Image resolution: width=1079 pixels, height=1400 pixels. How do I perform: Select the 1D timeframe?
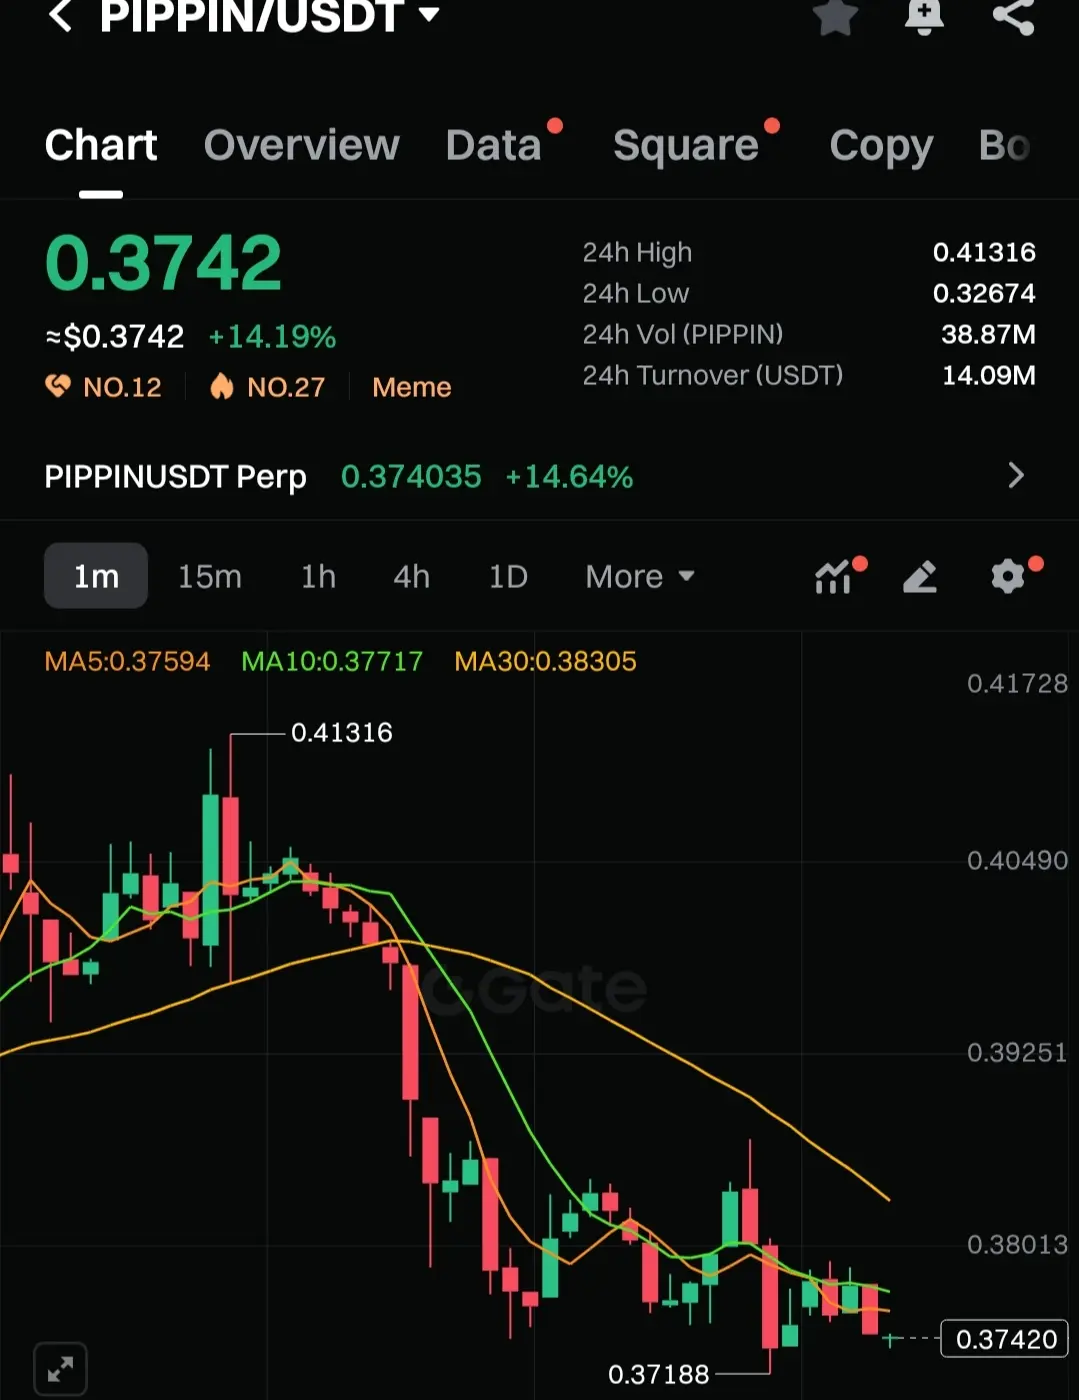(x=508, y=577)
